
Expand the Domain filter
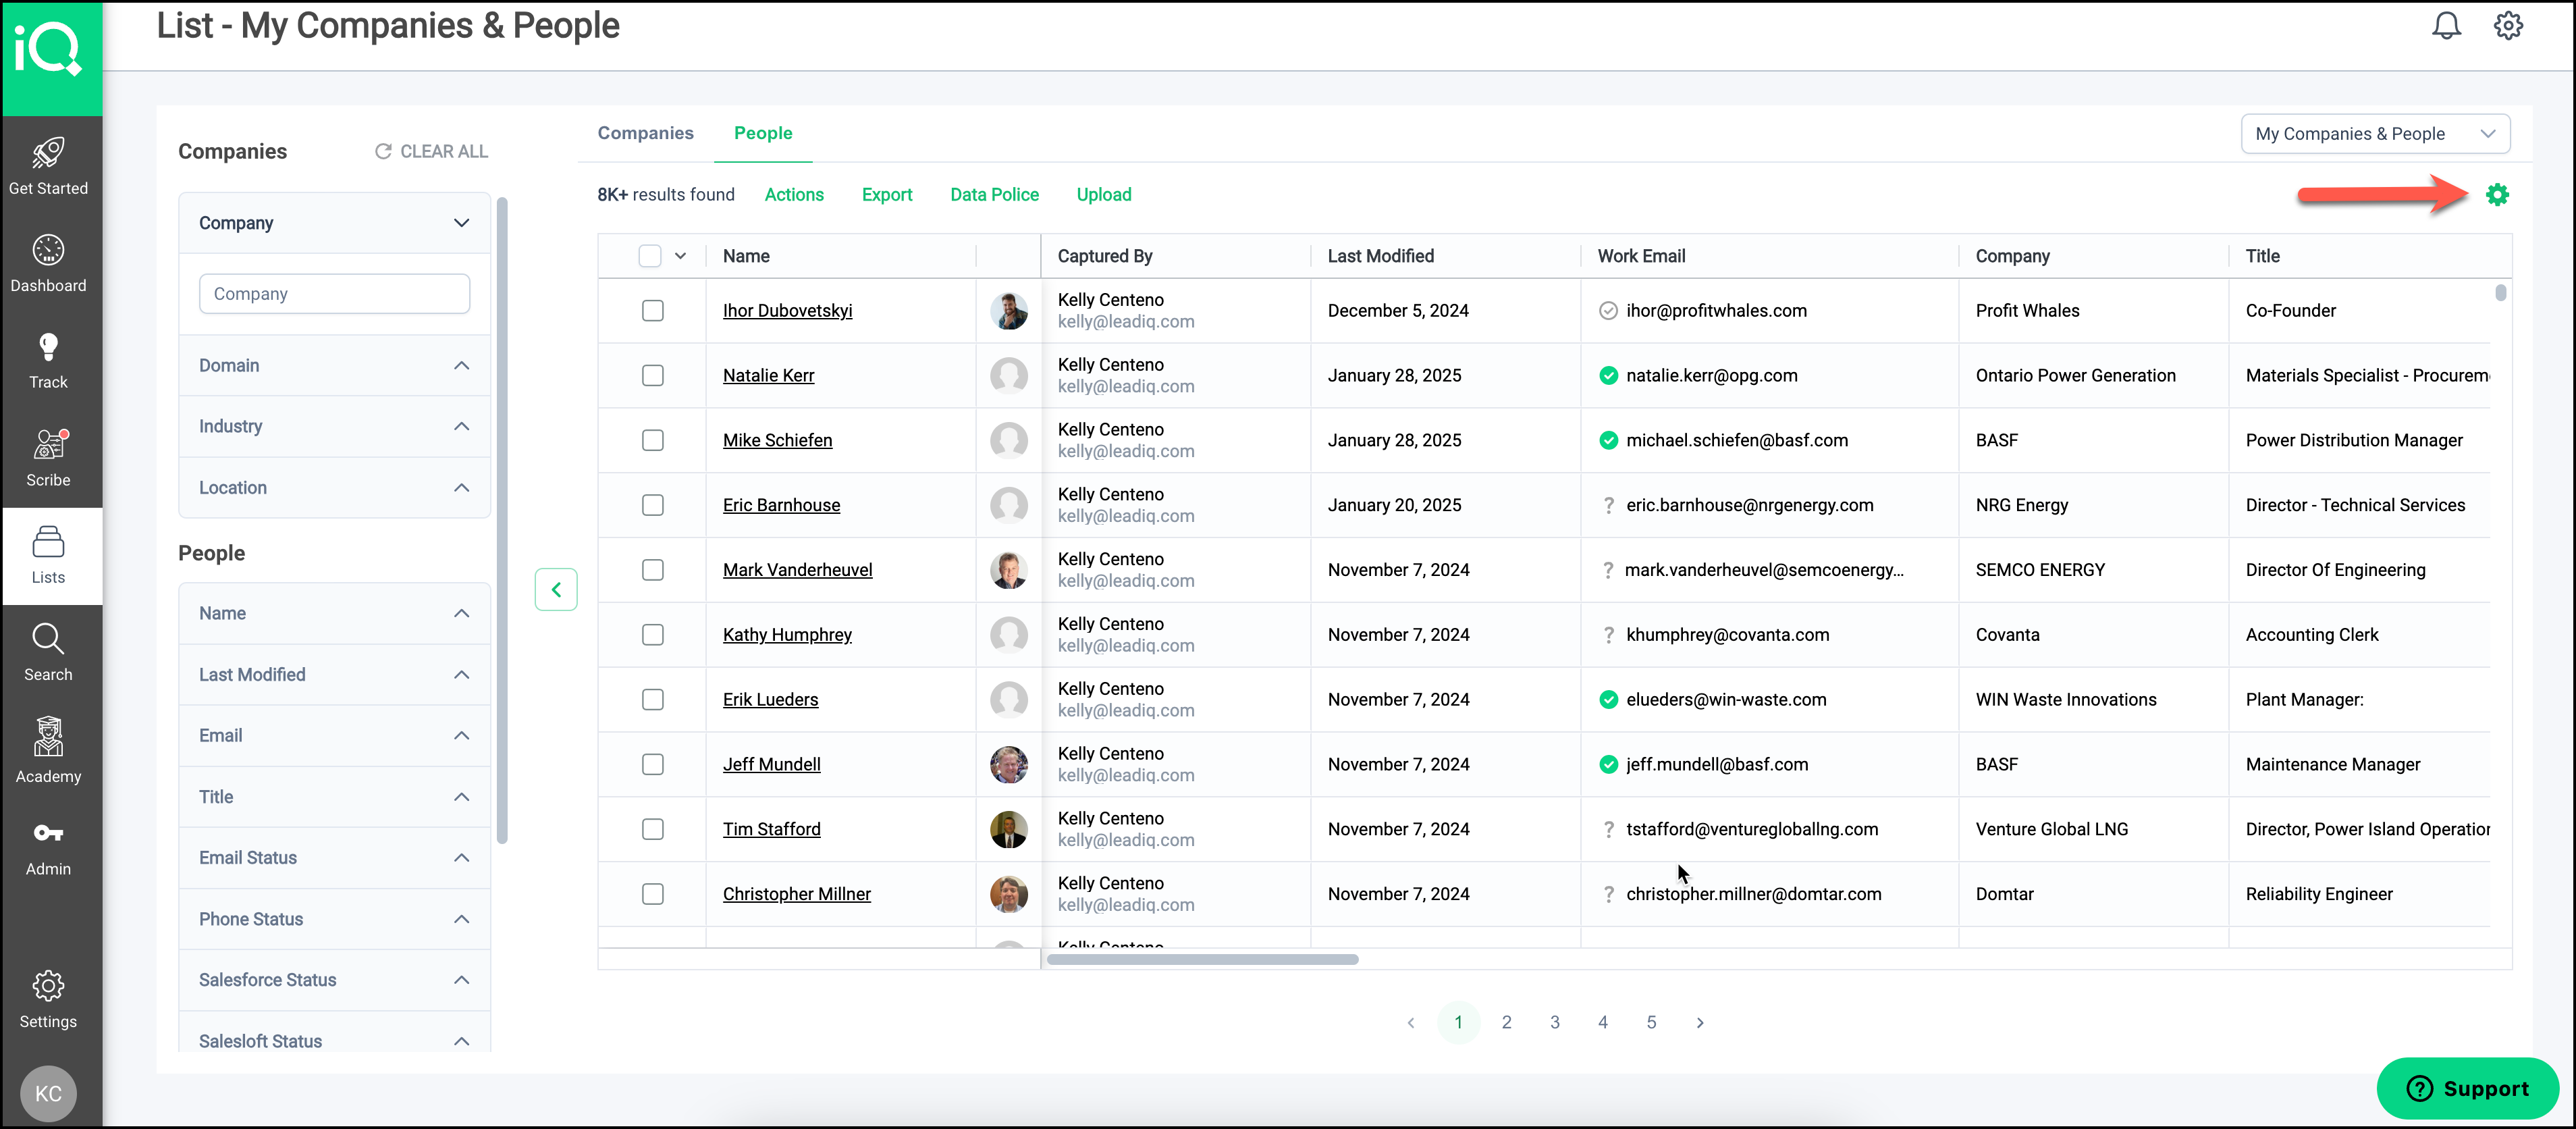334,366
